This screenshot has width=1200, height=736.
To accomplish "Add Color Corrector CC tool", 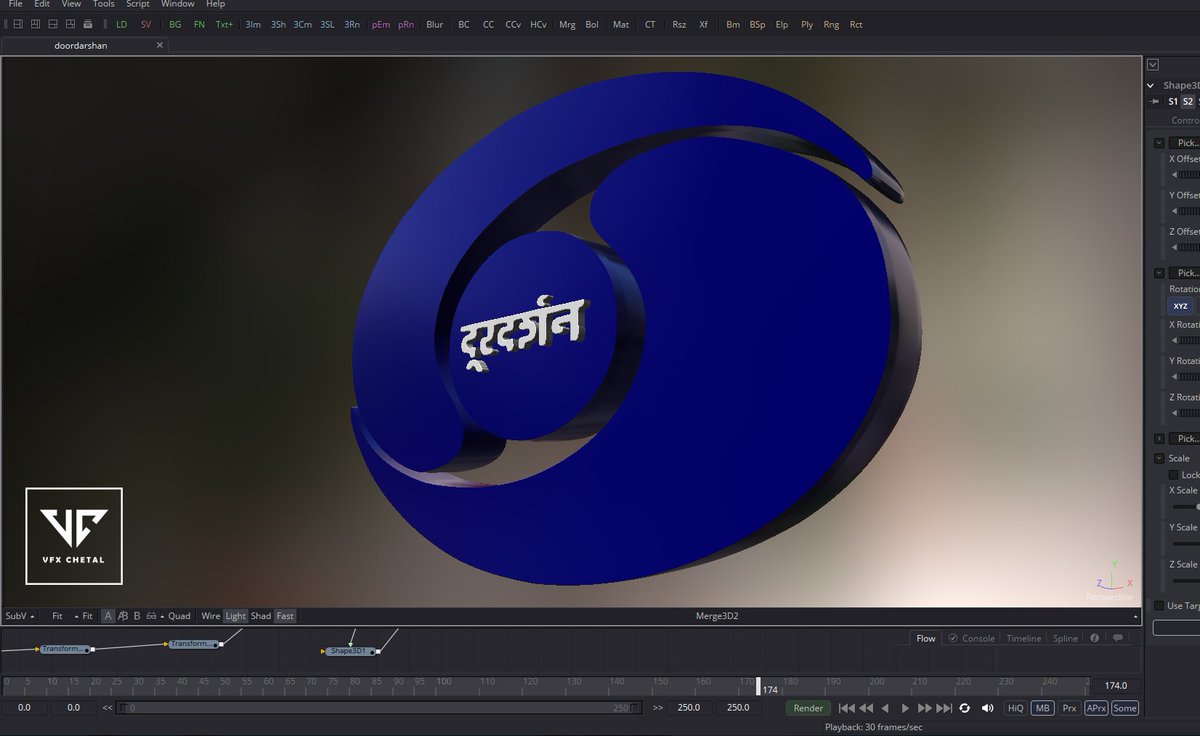I will [x=488, y=24].
